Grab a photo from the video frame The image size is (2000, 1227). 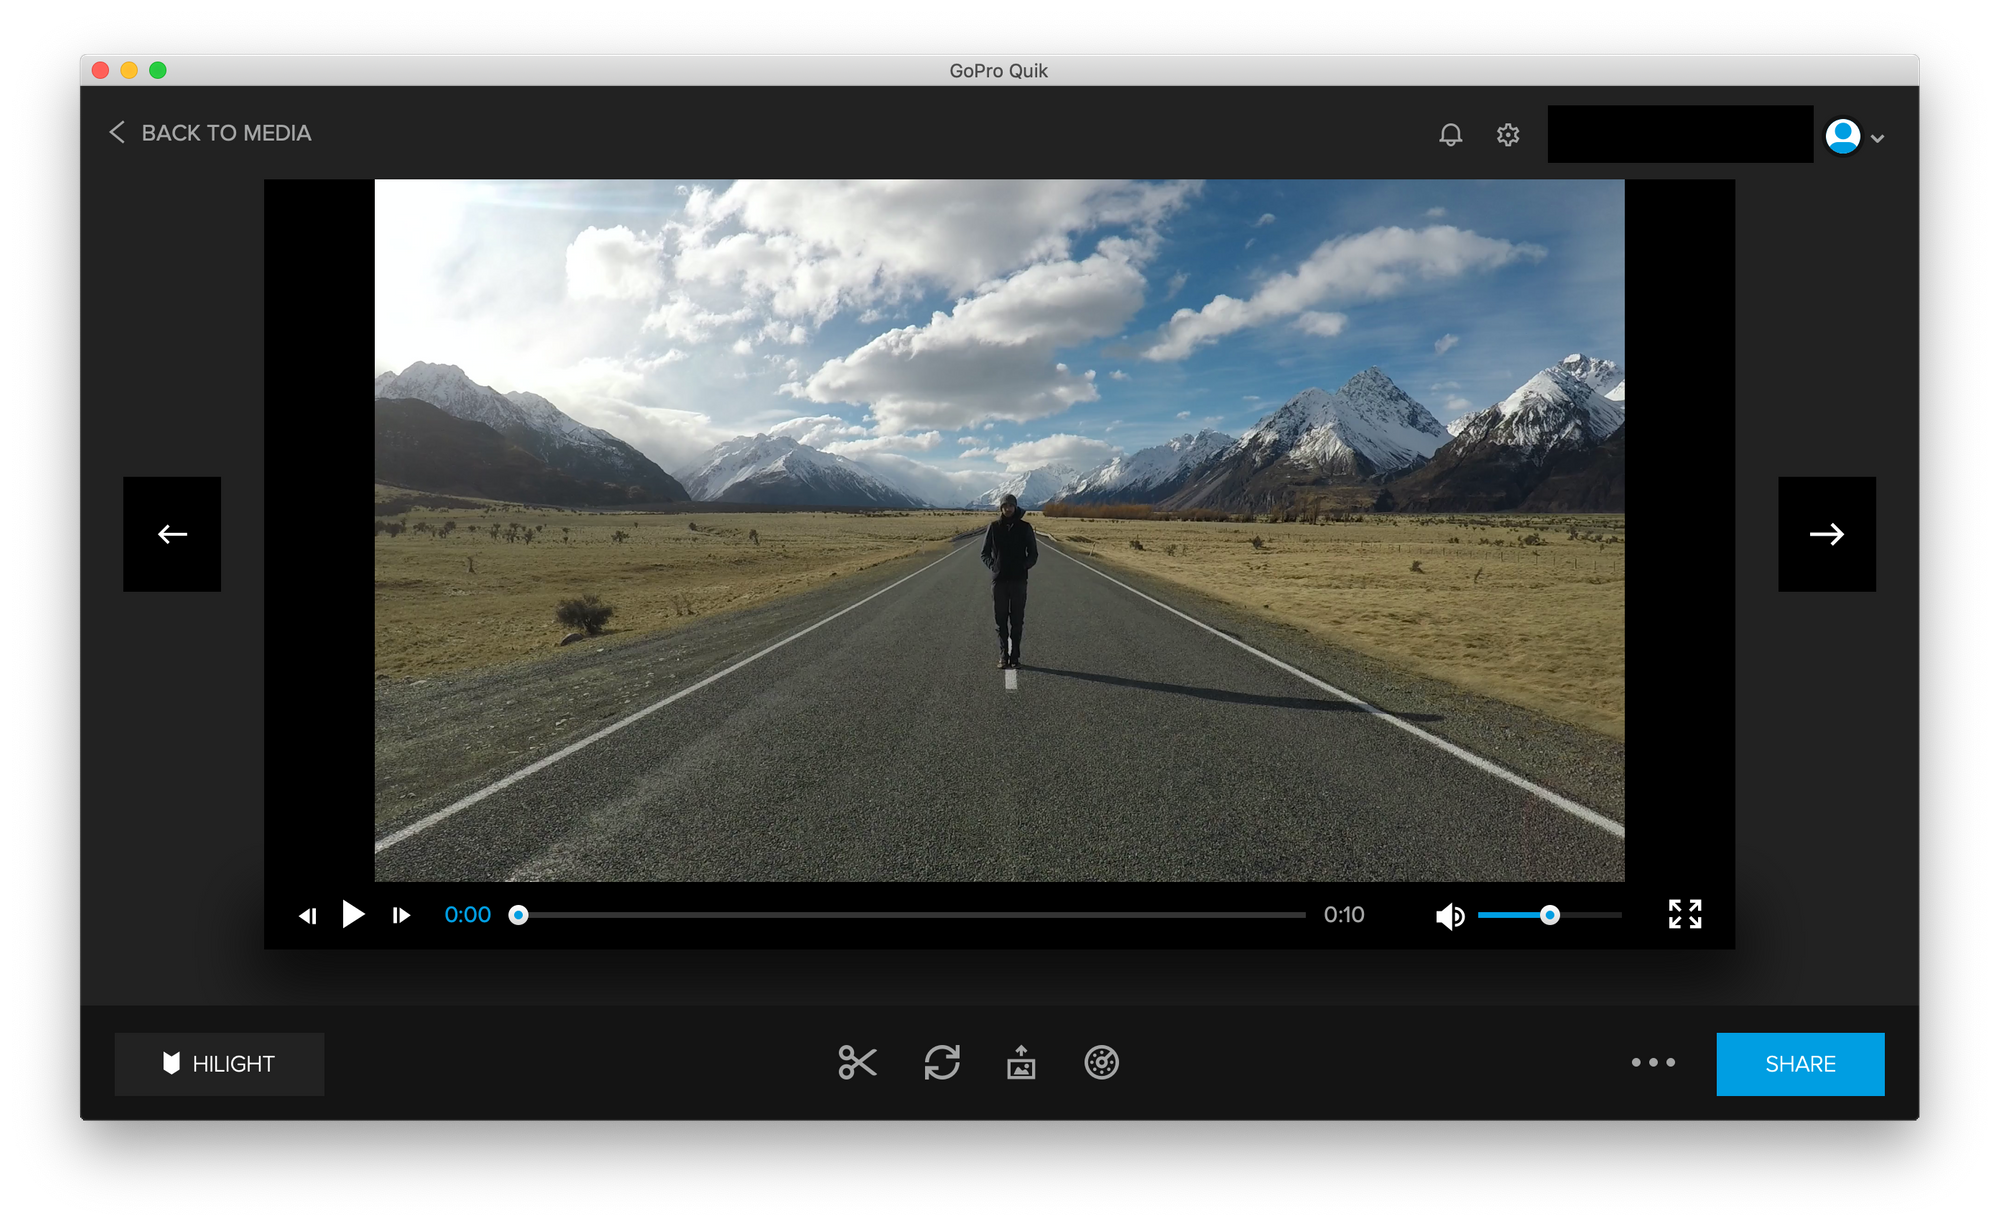coord(1021,1062)
